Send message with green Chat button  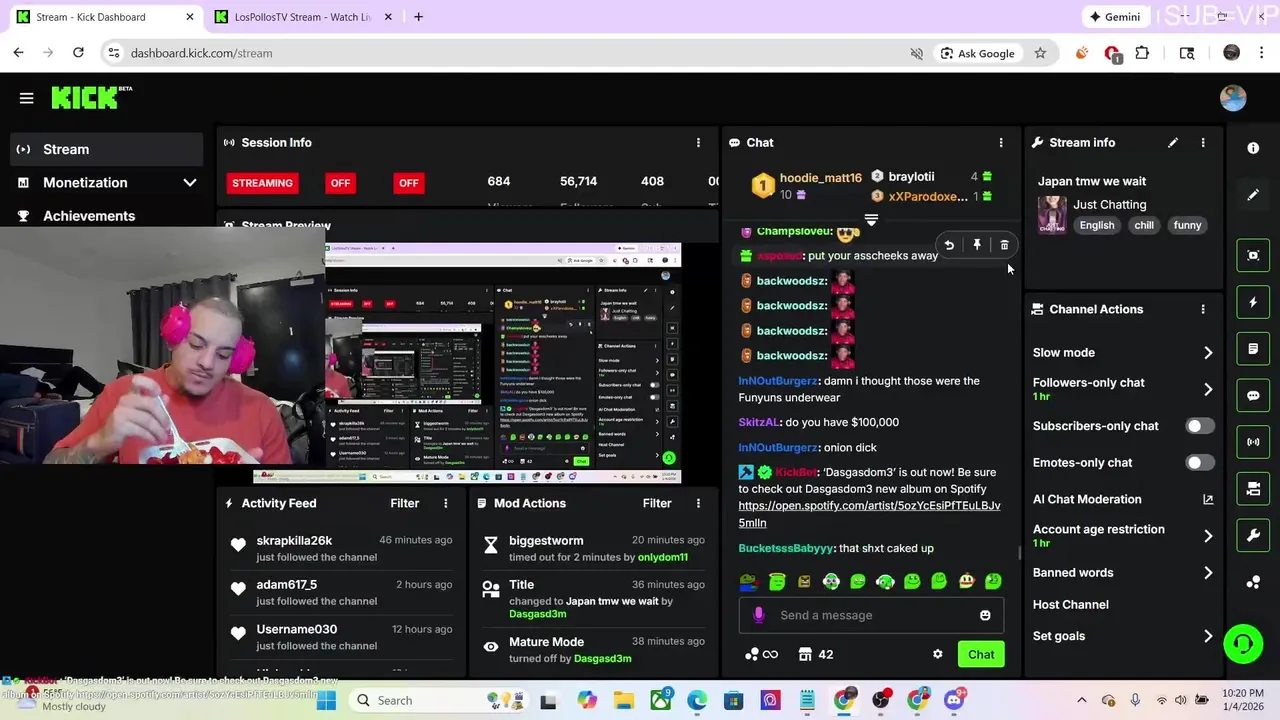click(x=981, y=654)
